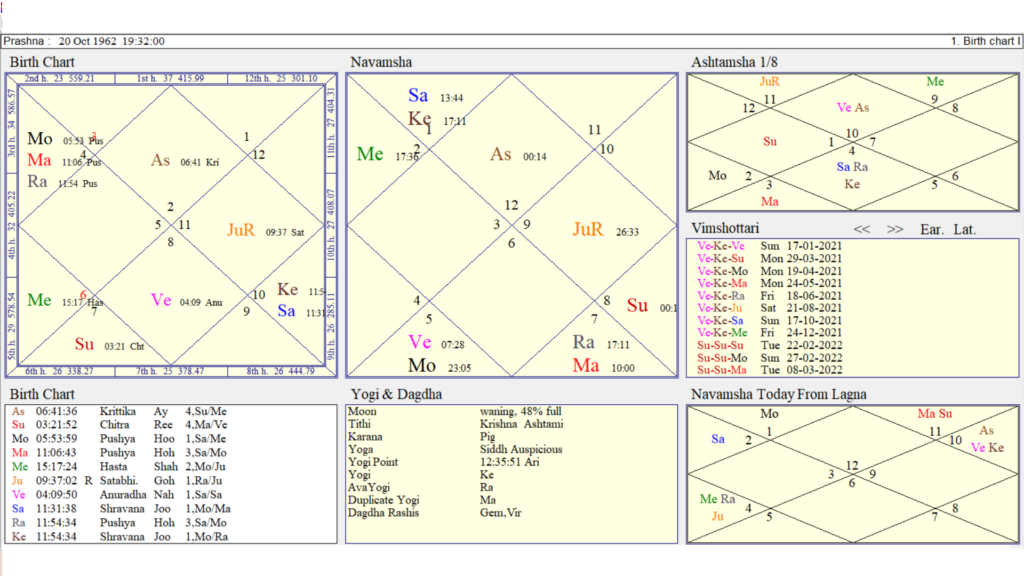Viewport: 1024px width, 576px height.
Task: Click the Yogi Point '12:35:51 Ari' row
Action: [x=443, y=462]
